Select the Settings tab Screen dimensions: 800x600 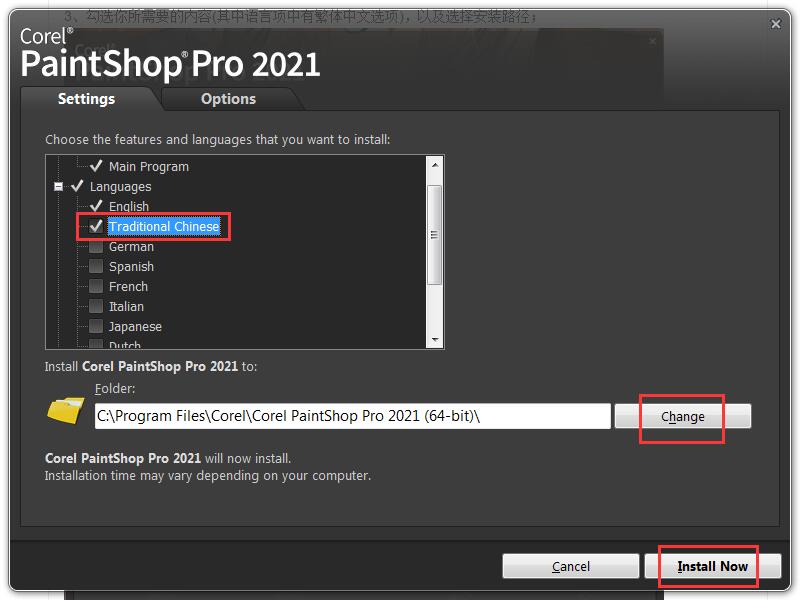86,98
